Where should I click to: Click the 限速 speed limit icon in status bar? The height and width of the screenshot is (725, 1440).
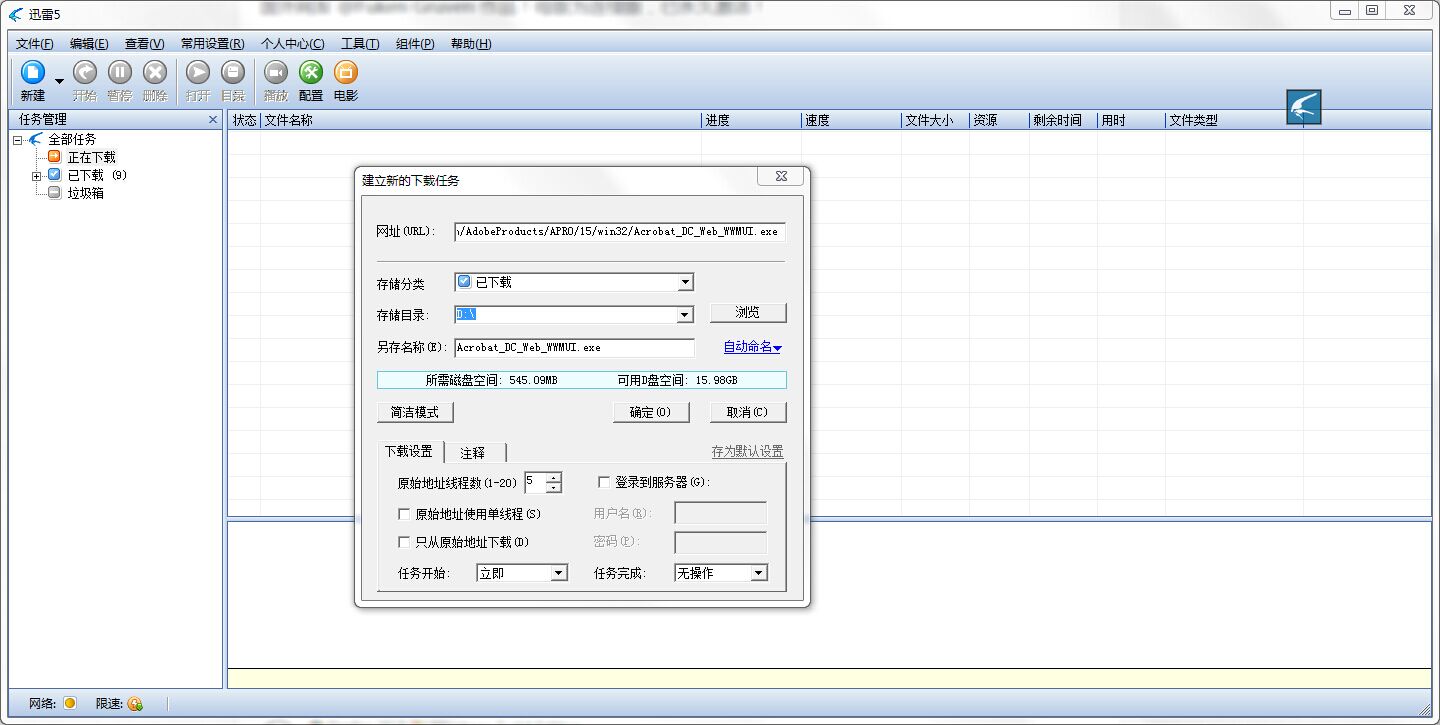135,704
